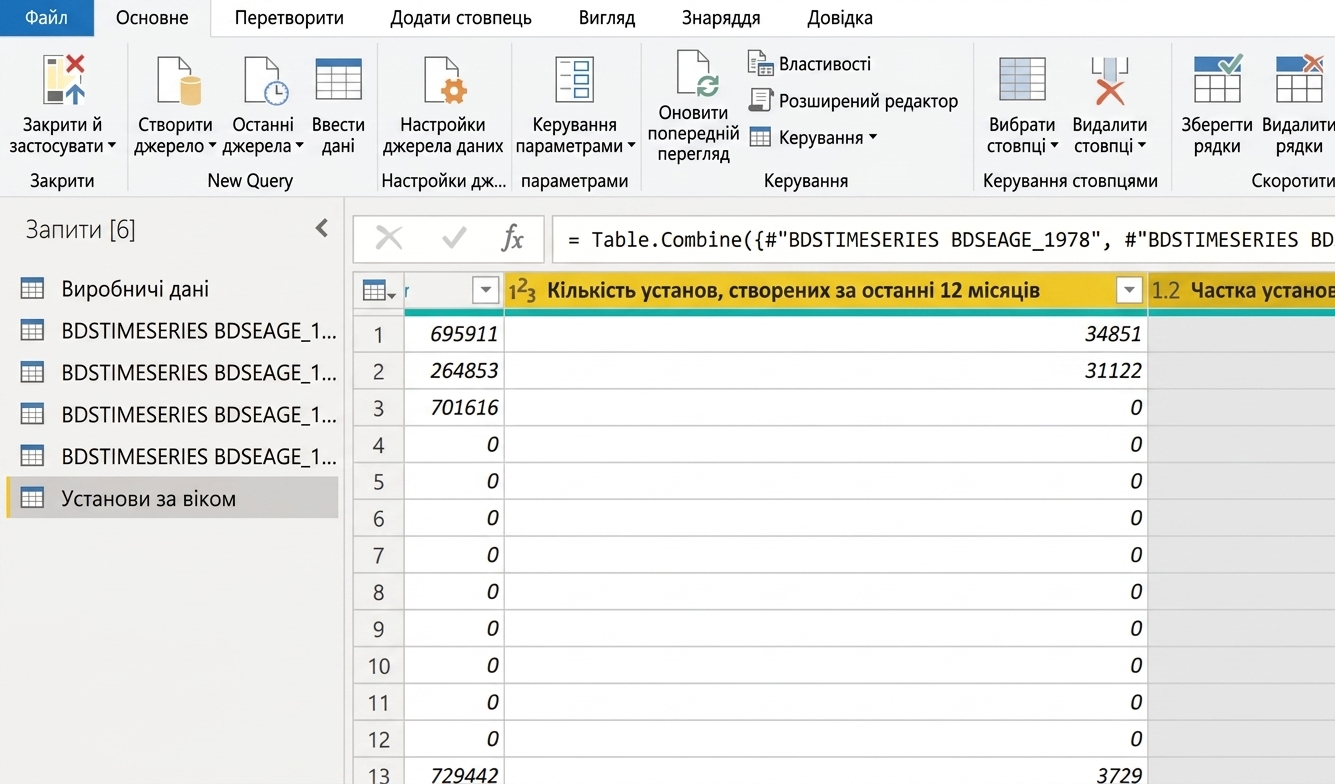
Task: Open filter dropdown of Кількість установ column
Action: pos(1129,291)
